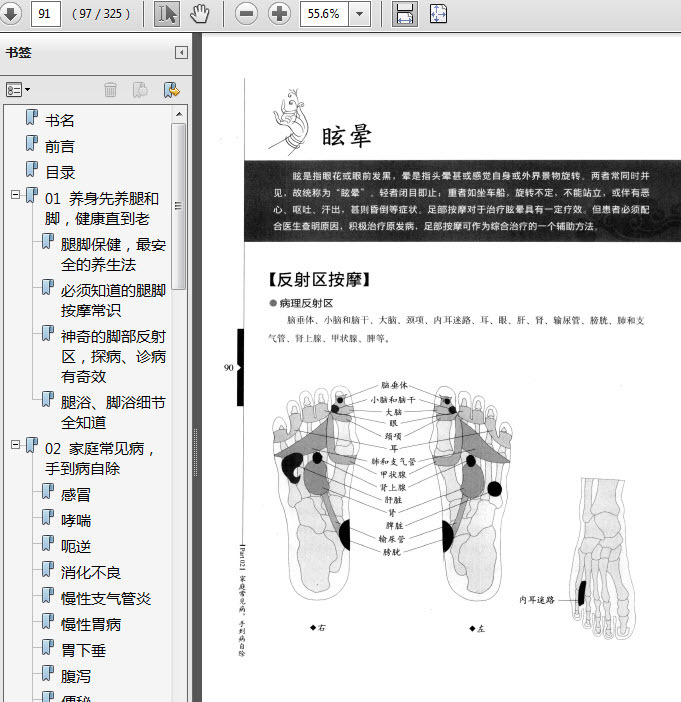Open bookmark 神奇的脚部反射区

113,356
